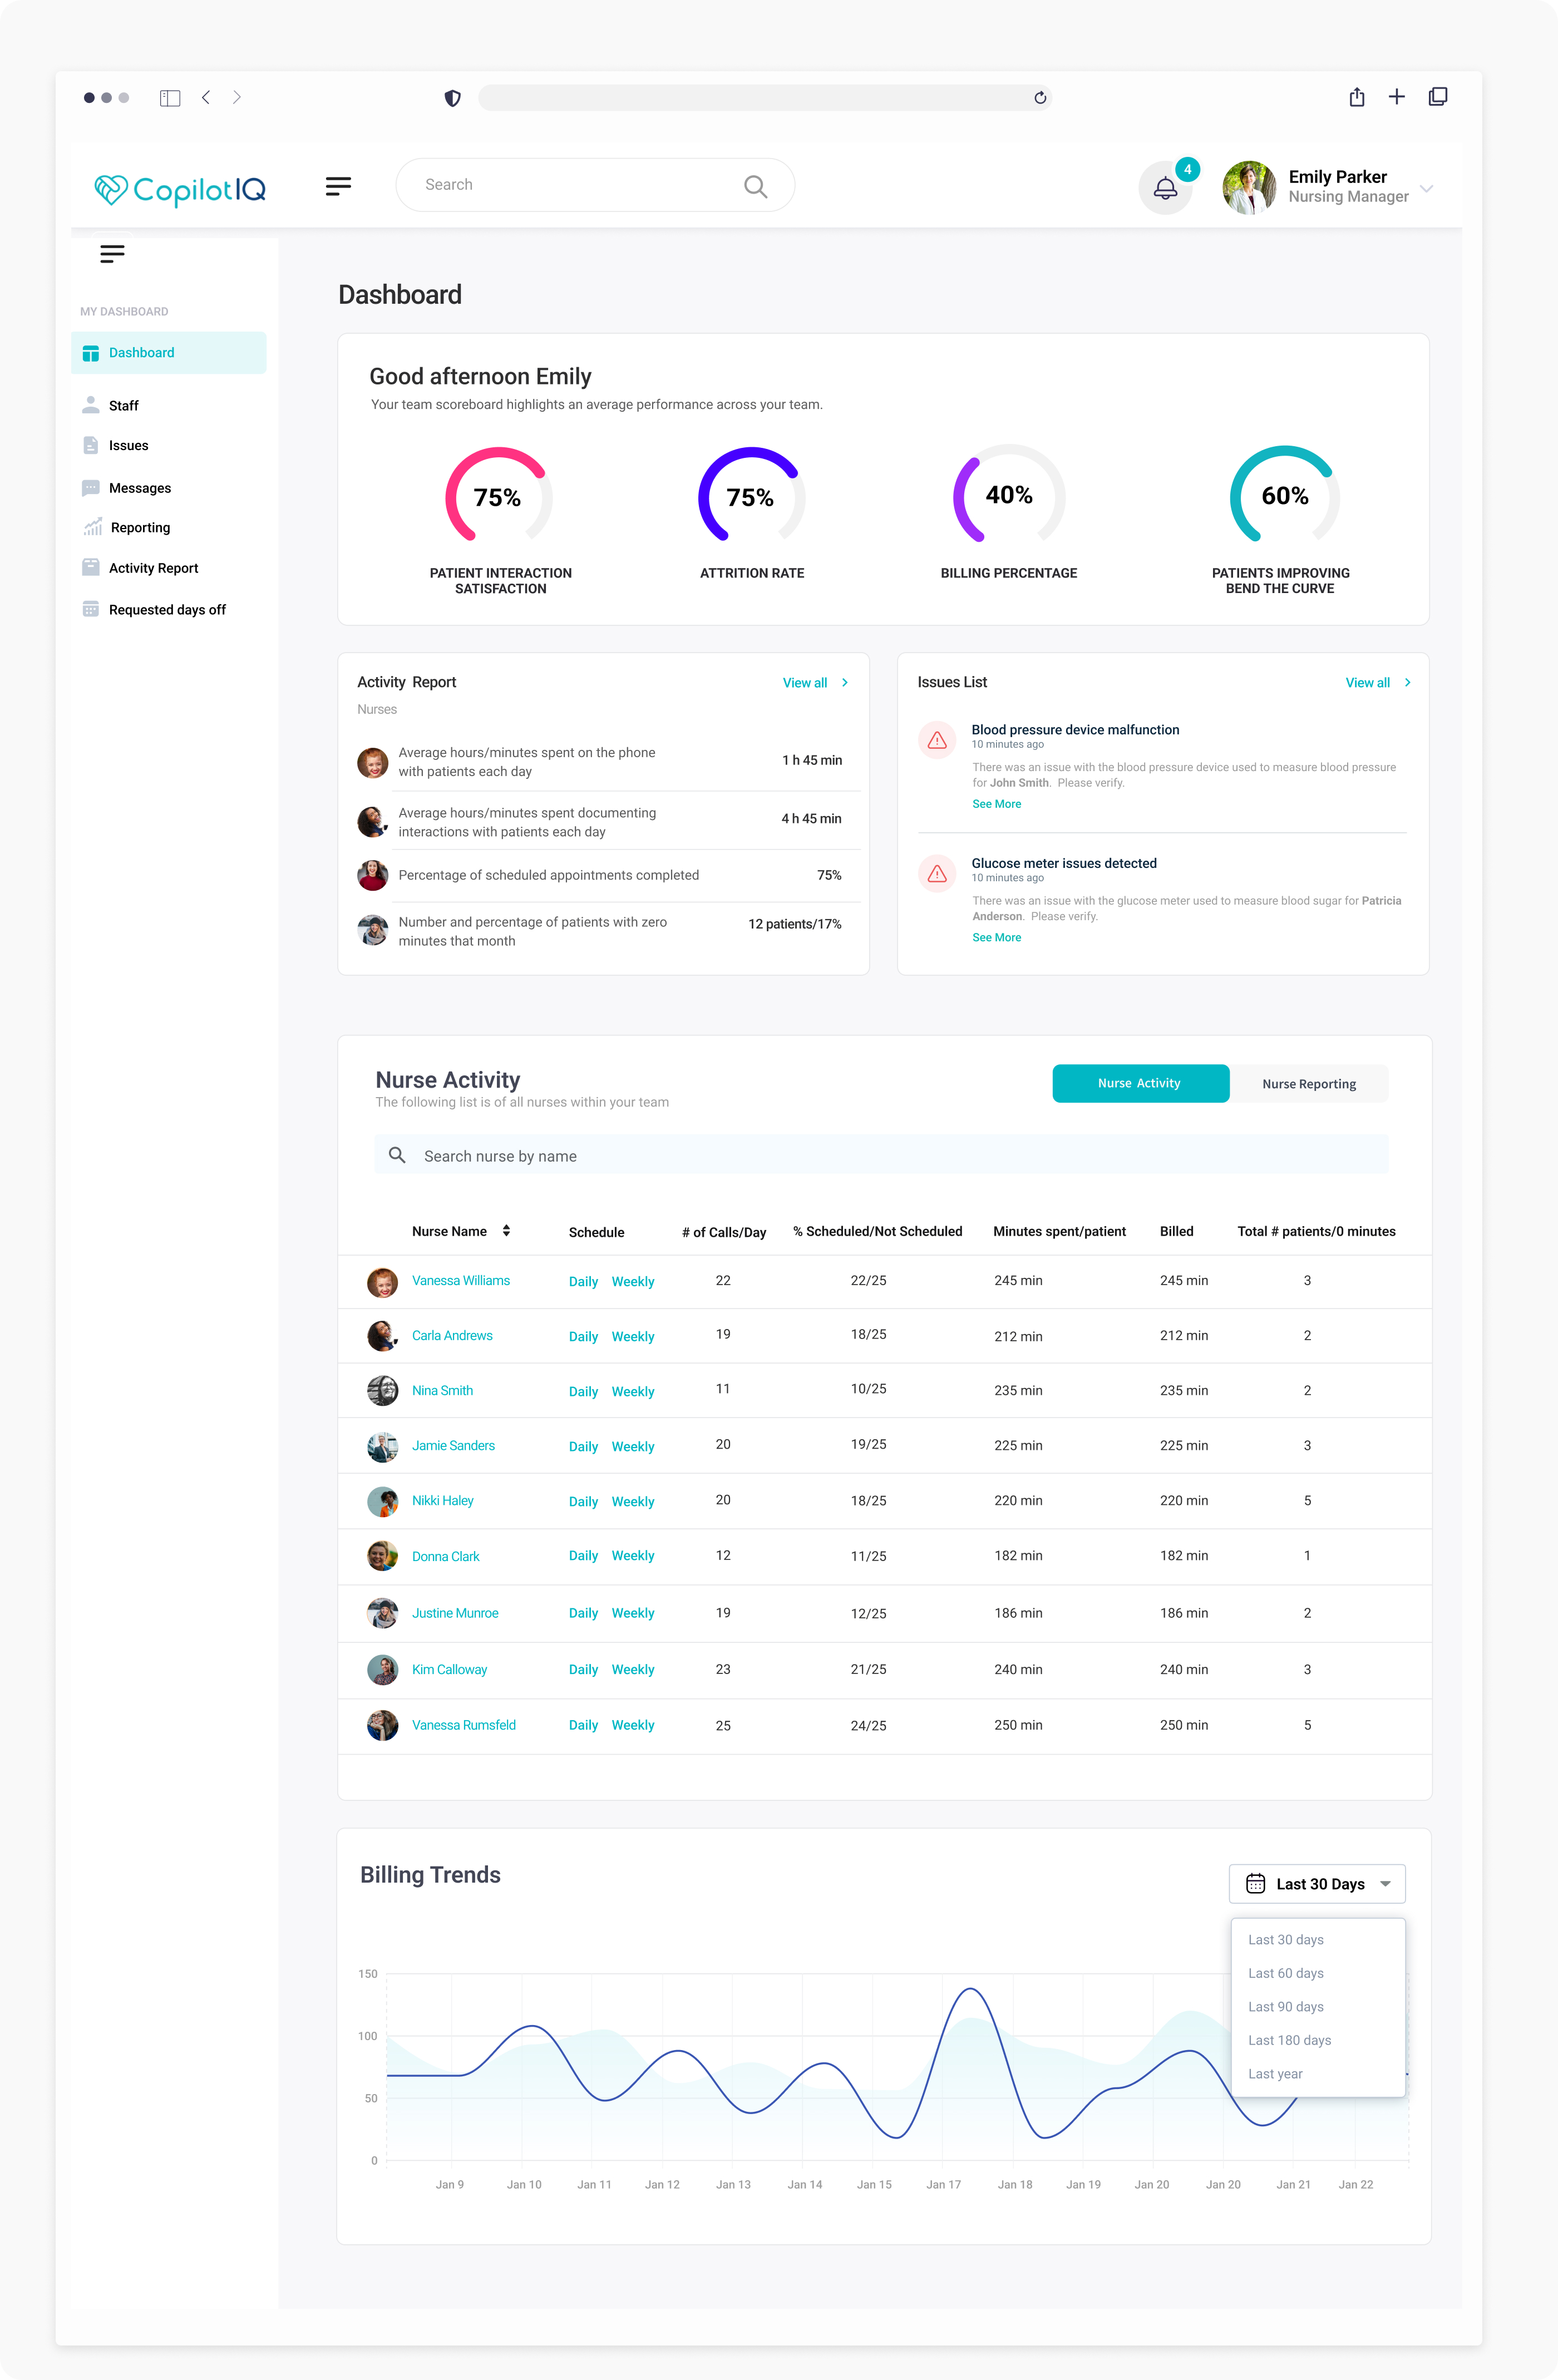1558x2380 pixels.
Task: Click the search magnifier icon in header
Action: point(755,186)
